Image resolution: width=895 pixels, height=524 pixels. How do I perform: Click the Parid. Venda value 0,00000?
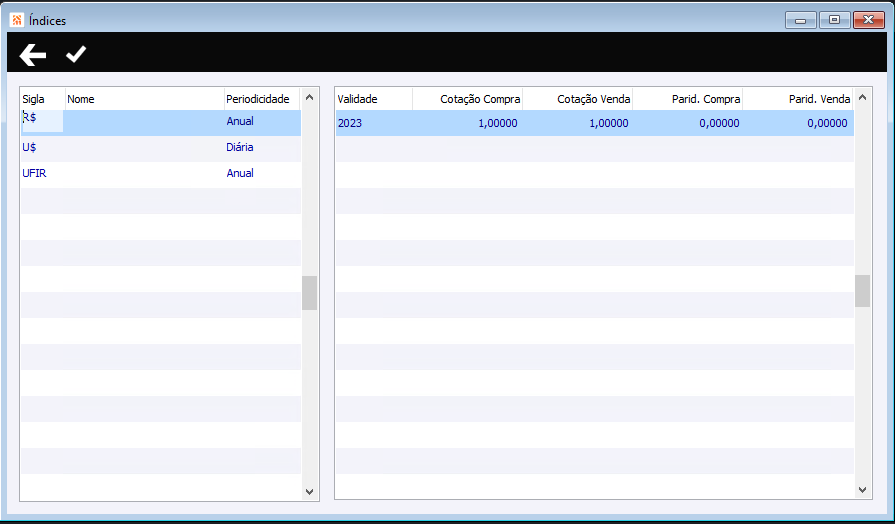[x=827, y=123]
